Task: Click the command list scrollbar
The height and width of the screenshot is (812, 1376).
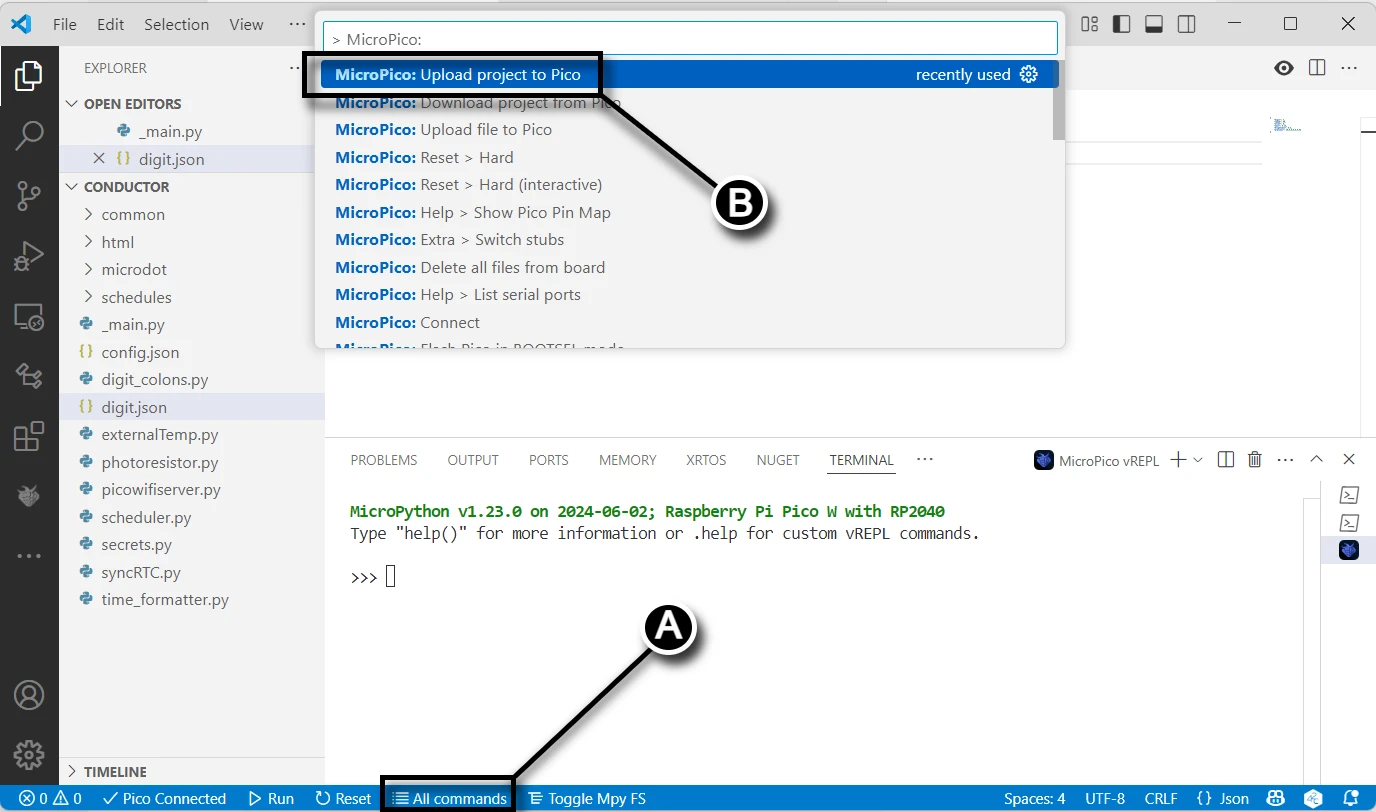Action: point(1058,100)
